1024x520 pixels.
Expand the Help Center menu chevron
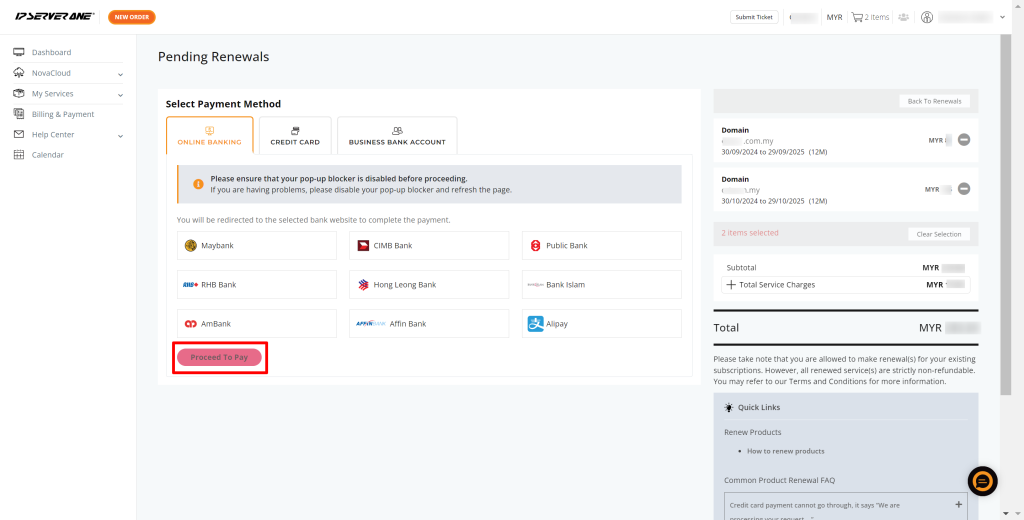120,136
